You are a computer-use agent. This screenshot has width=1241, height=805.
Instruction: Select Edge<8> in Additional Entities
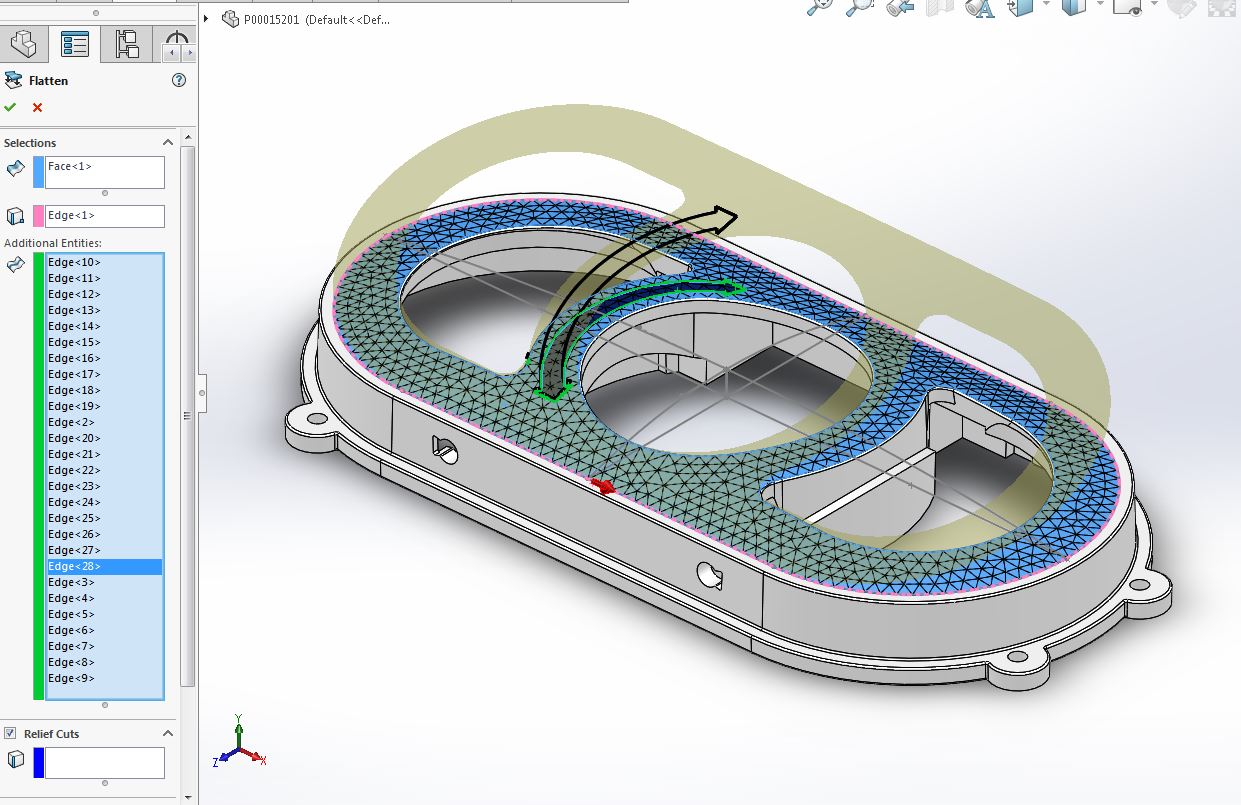coord(105,662)
